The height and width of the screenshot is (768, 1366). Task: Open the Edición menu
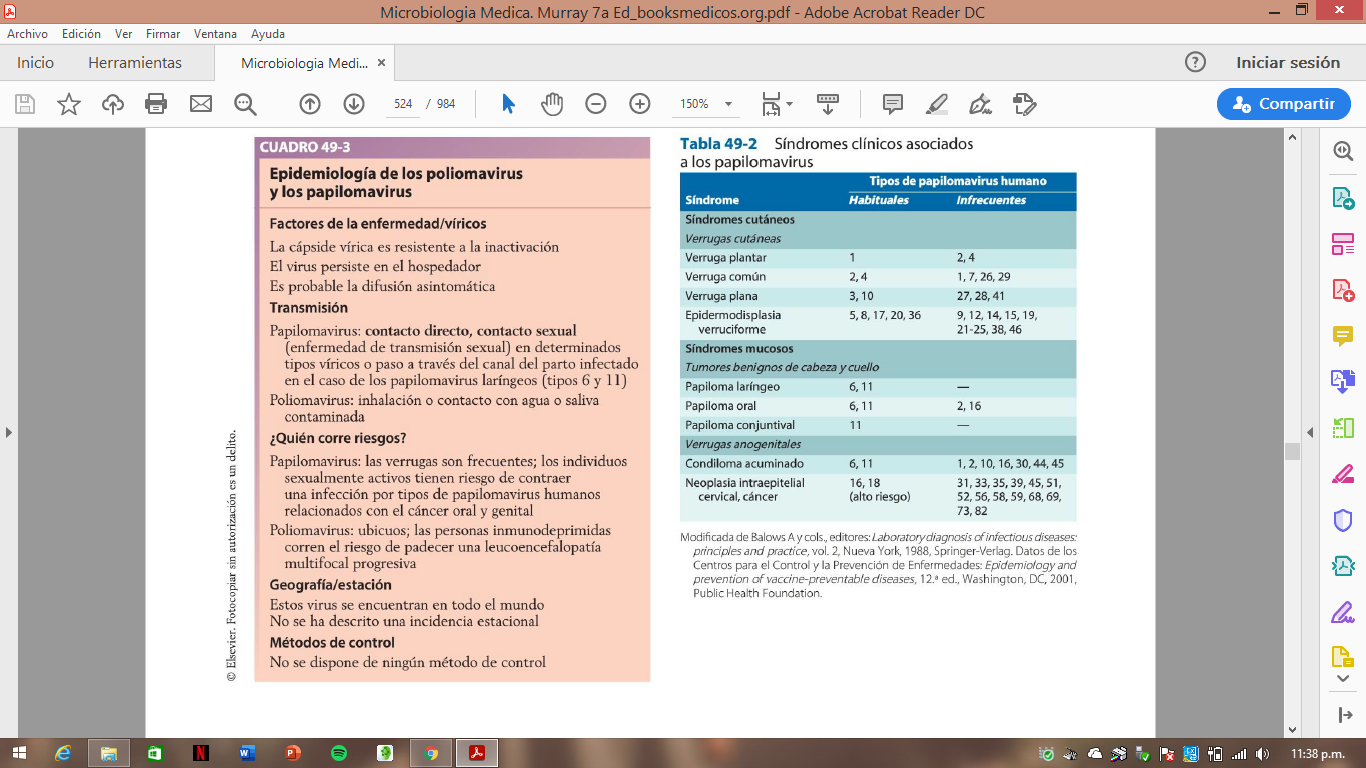point(81,33)
